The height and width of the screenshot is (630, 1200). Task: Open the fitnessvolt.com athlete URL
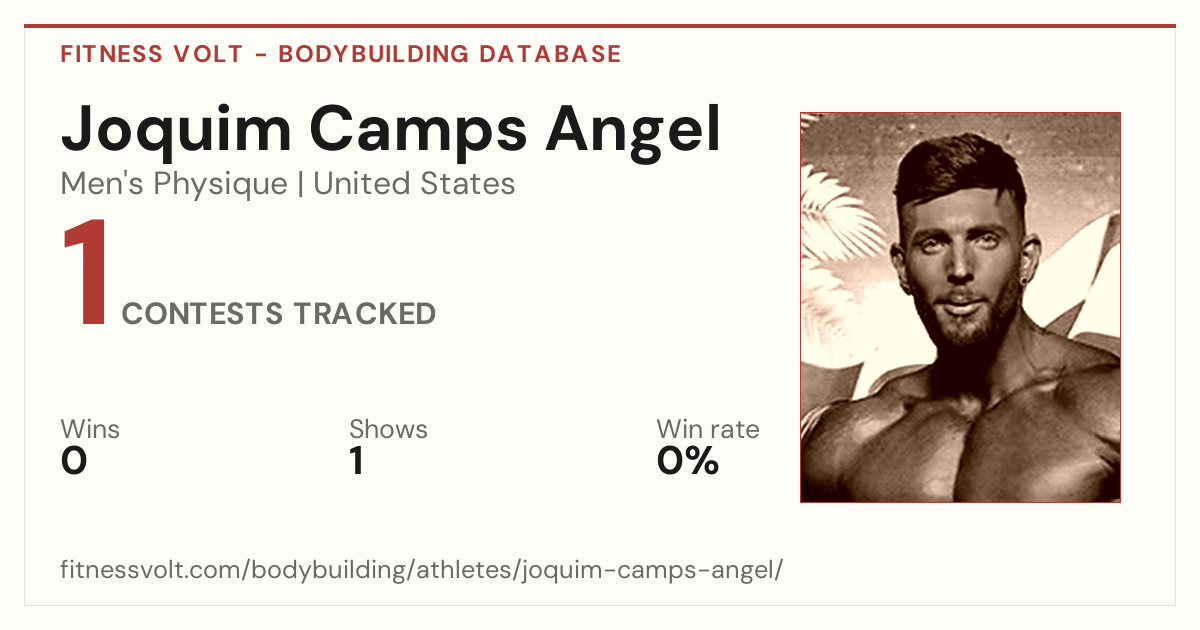[422, 571]
